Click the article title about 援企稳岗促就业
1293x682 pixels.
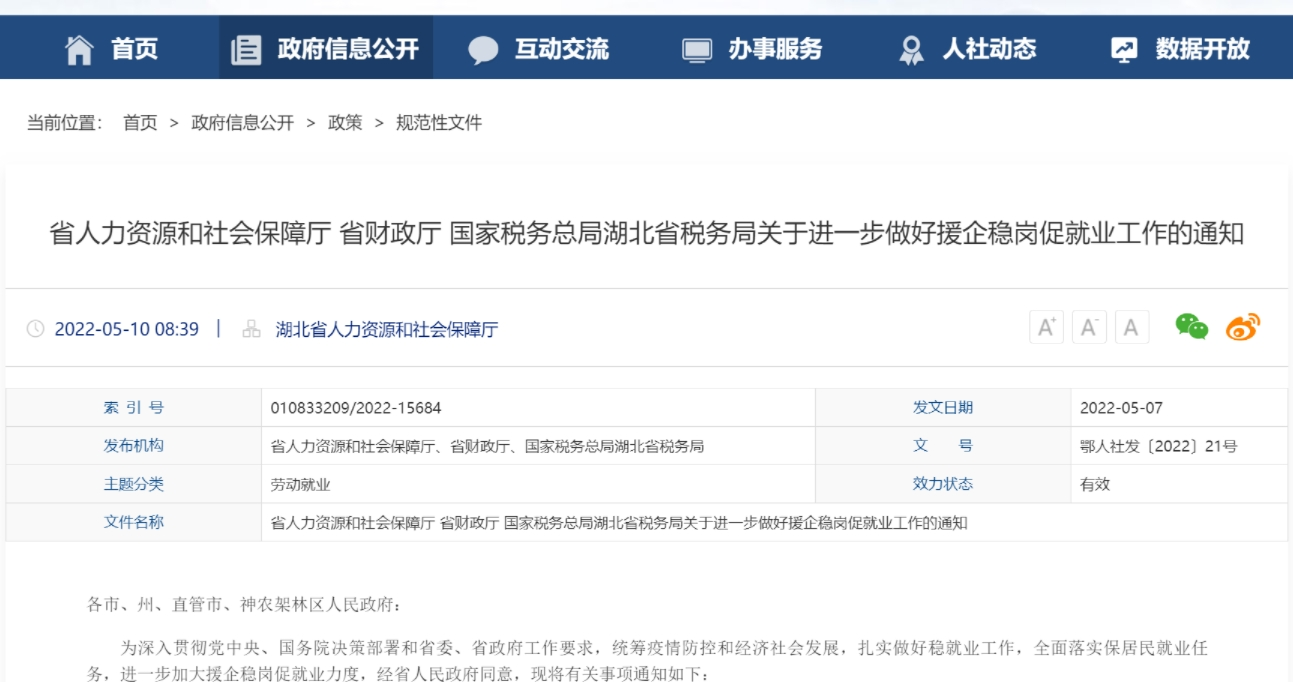(647, 234)
